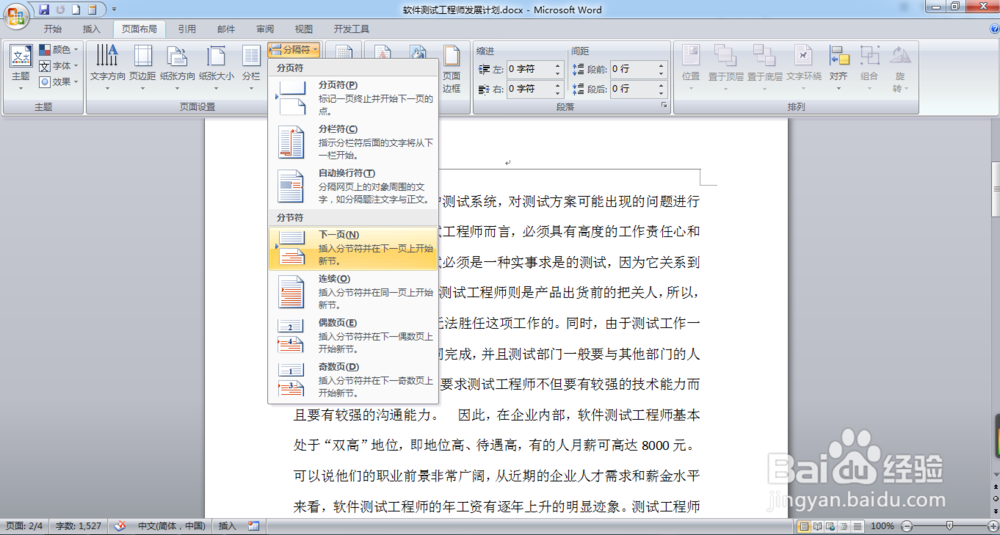Viewport: 1000px width, 535px height.
Task: Switch to full screen reading view
Action: pyautogui.click(x=818, y=526)
